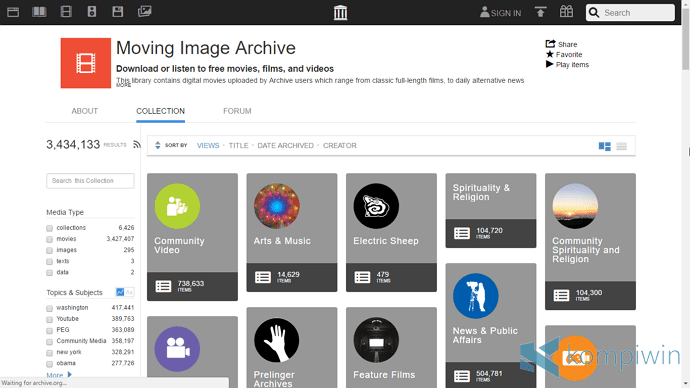Open Electric Sheep swirl thumbnail
This screenshot has width=690, height=388.
pos(376,206)
